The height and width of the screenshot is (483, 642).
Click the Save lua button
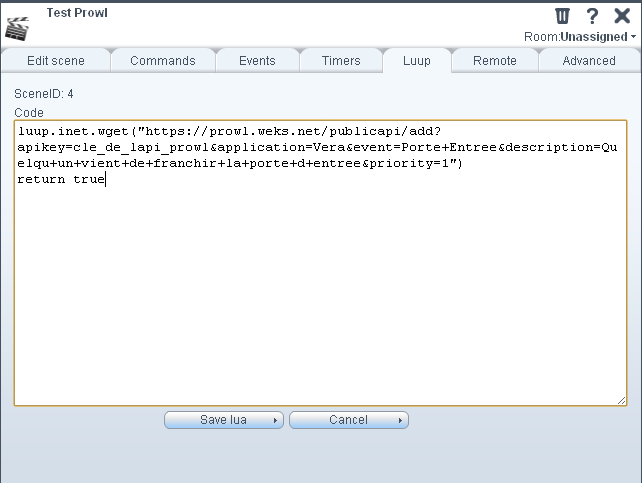[x=224, y=420]
